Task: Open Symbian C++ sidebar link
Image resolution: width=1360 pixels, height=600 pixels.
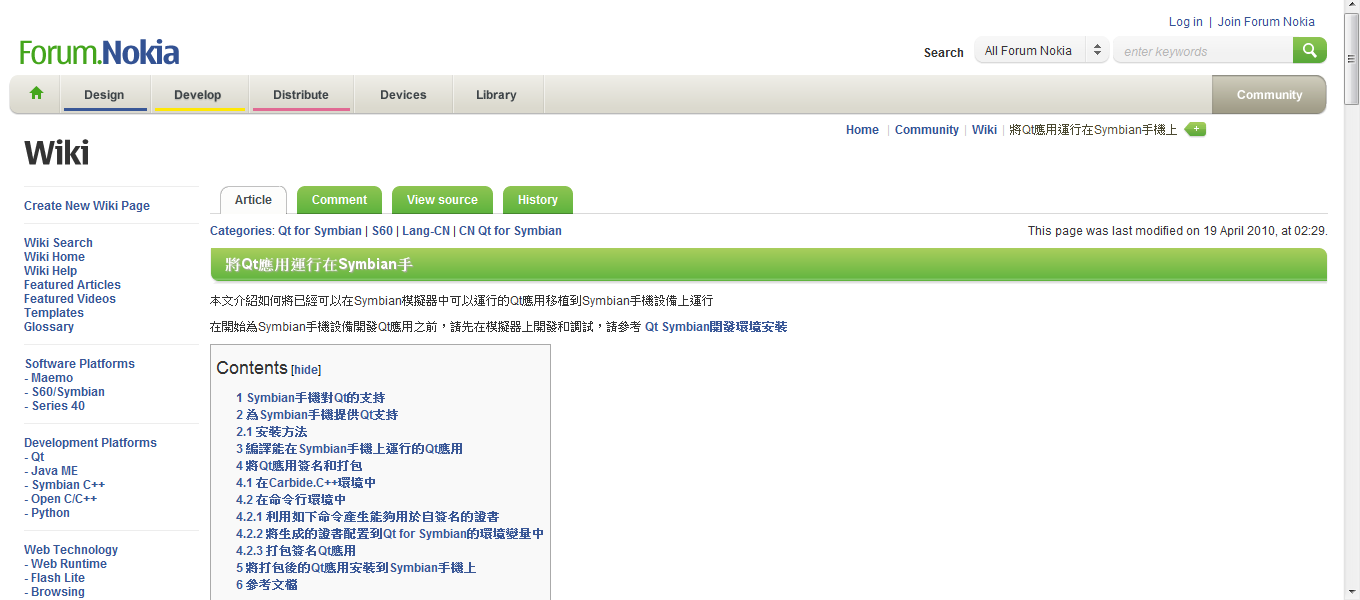Action: (68, 485)
